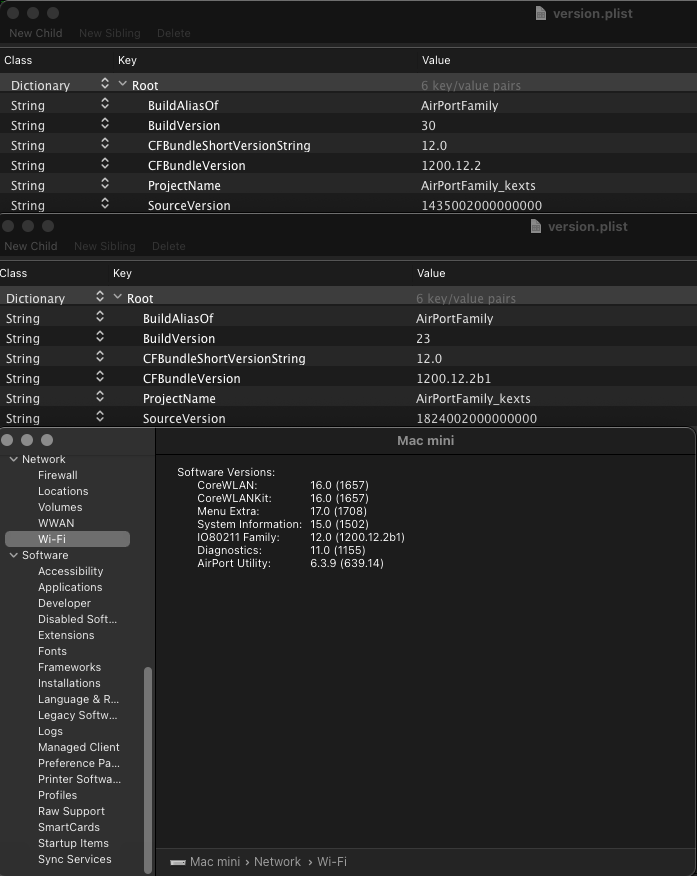Collapse the Network section in the System Information sidebar
697x876 pixels.
point(13,459)
